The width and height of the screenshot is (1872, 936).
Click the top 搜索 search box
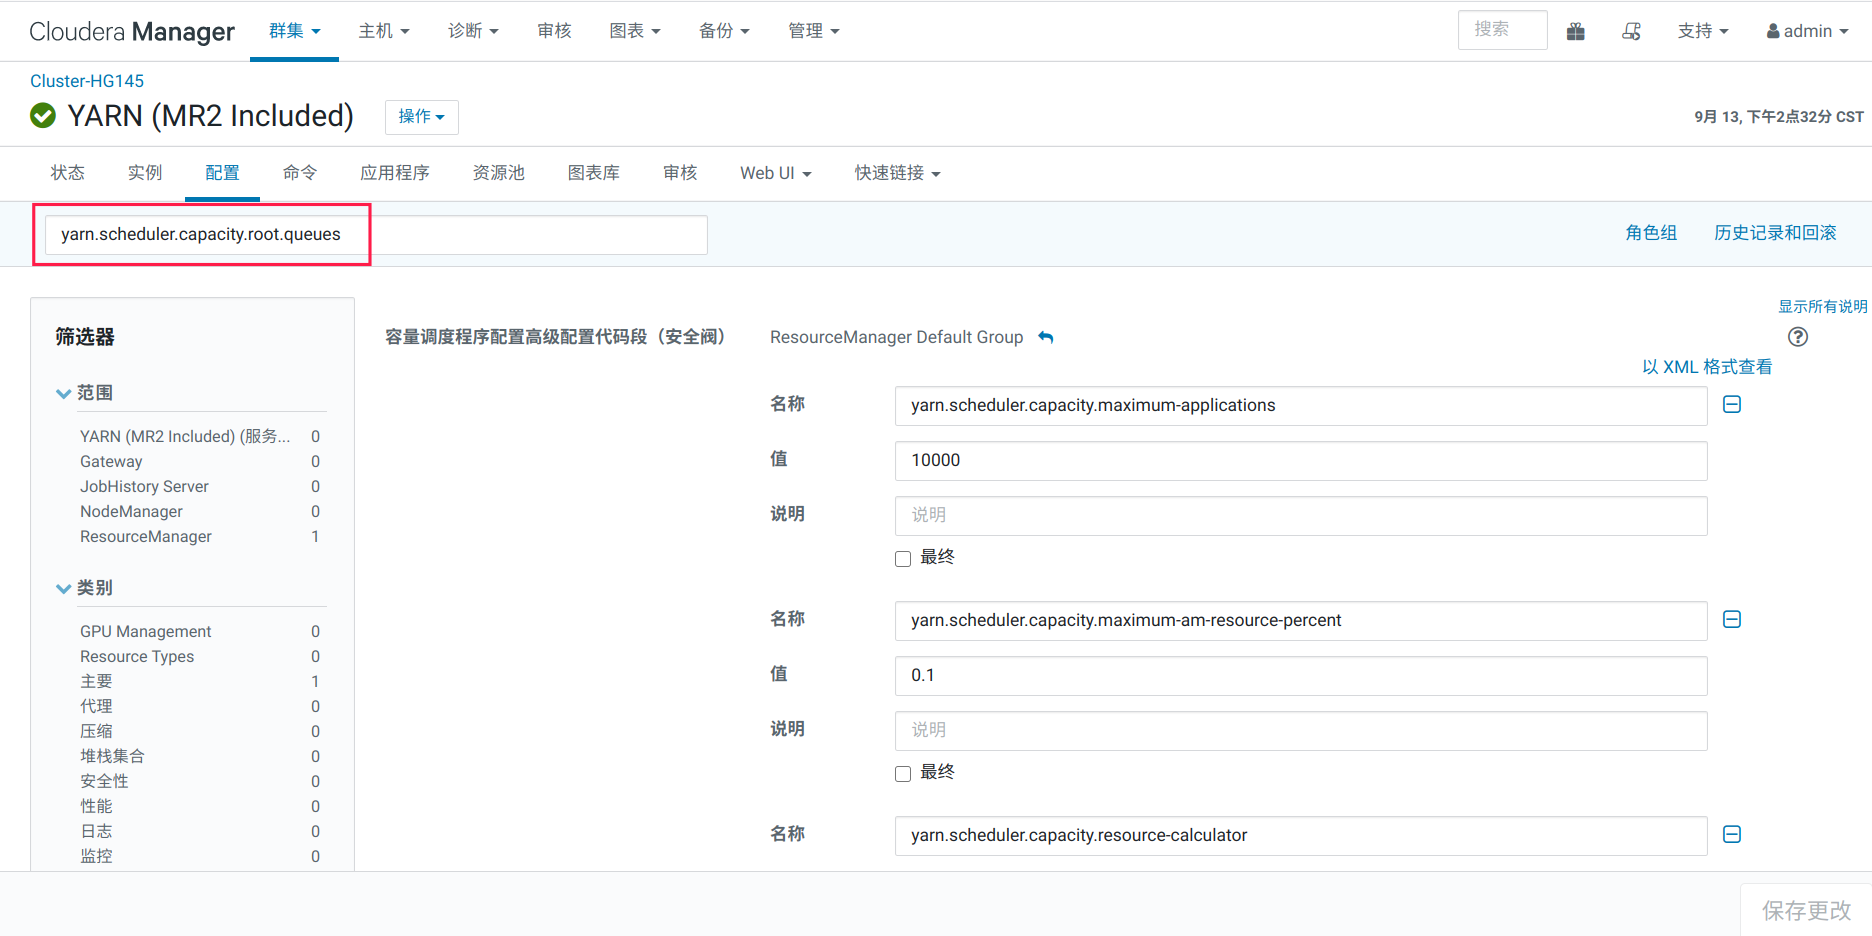[x=1502, y=30]
